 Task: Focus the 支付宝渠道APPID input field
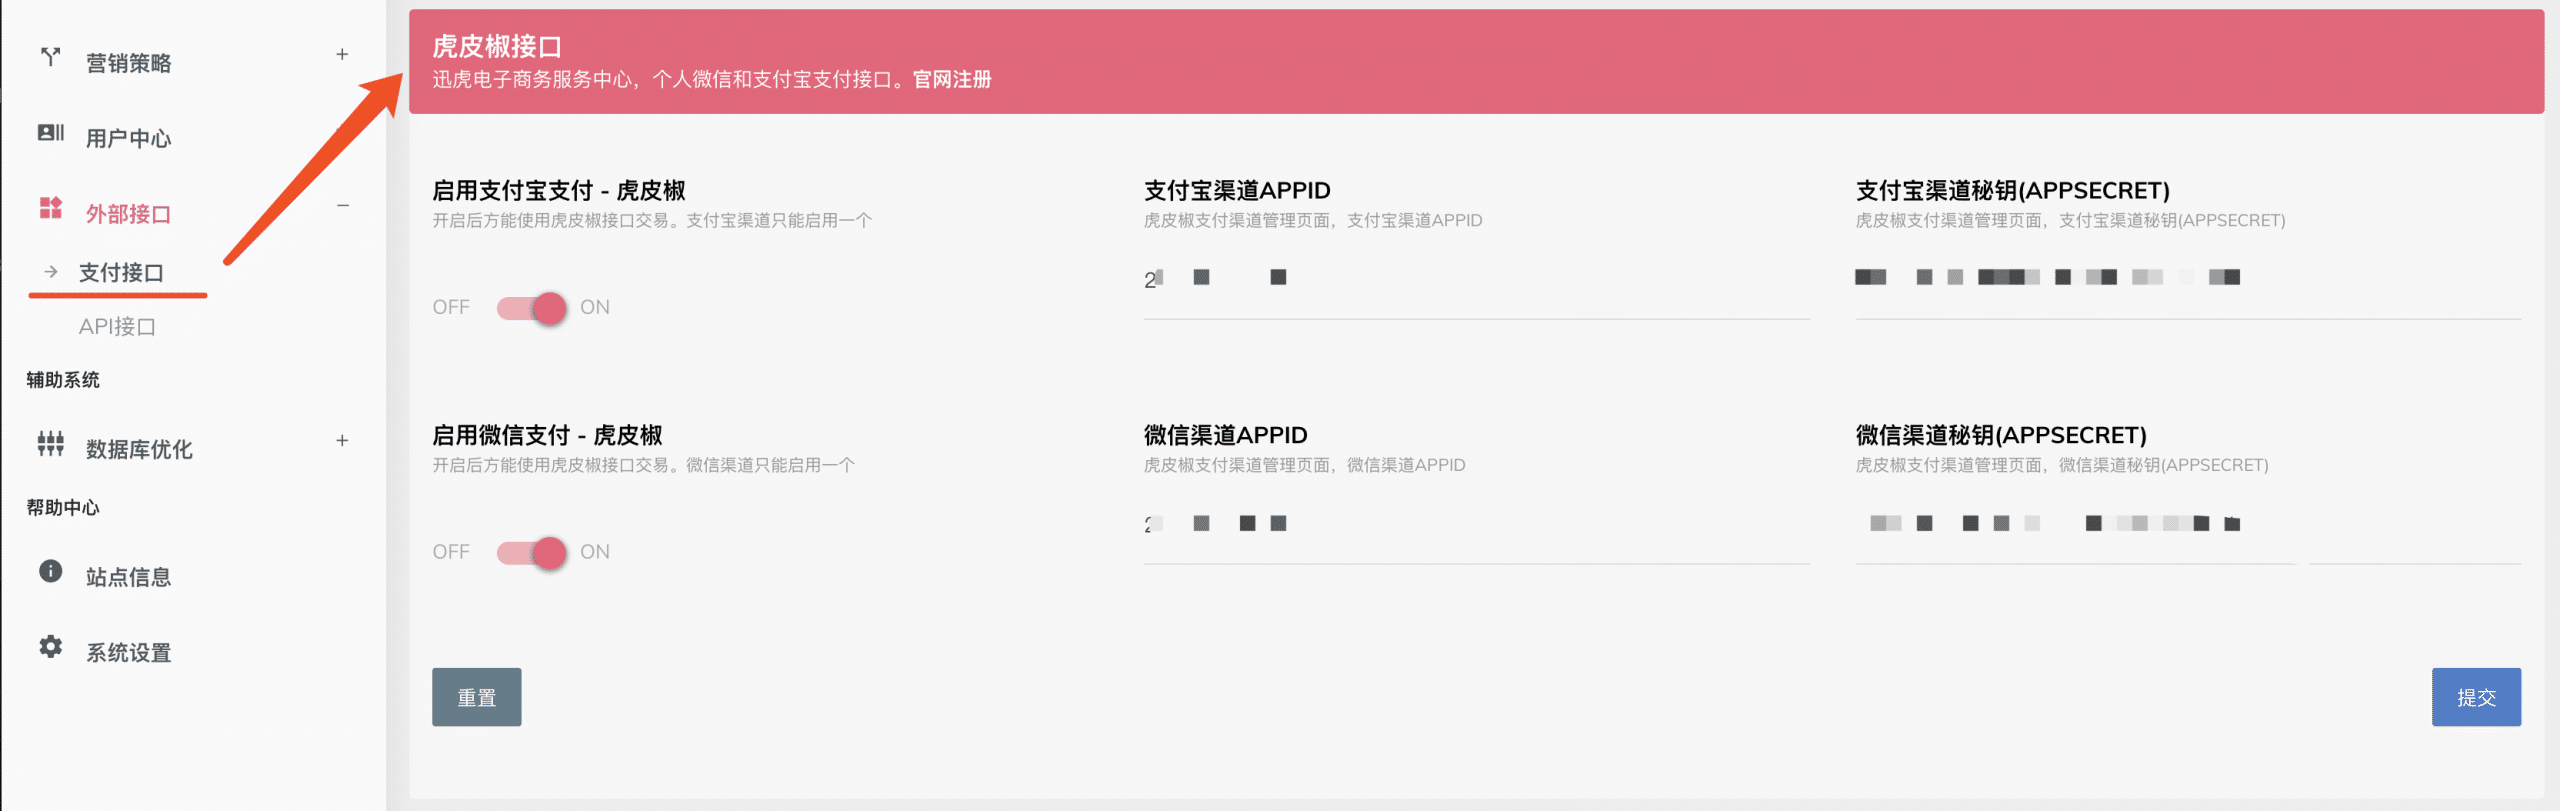[x=1476, y=279]
